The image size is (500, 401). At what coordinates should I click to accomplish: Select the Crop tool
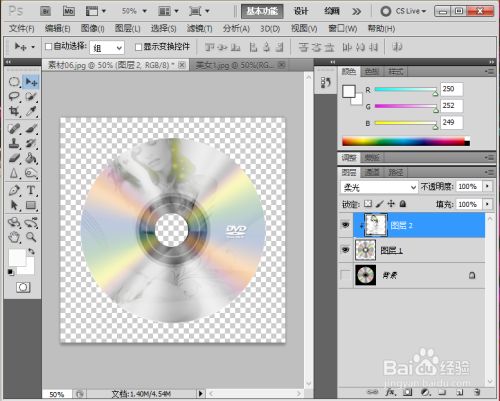pos(14,111)
